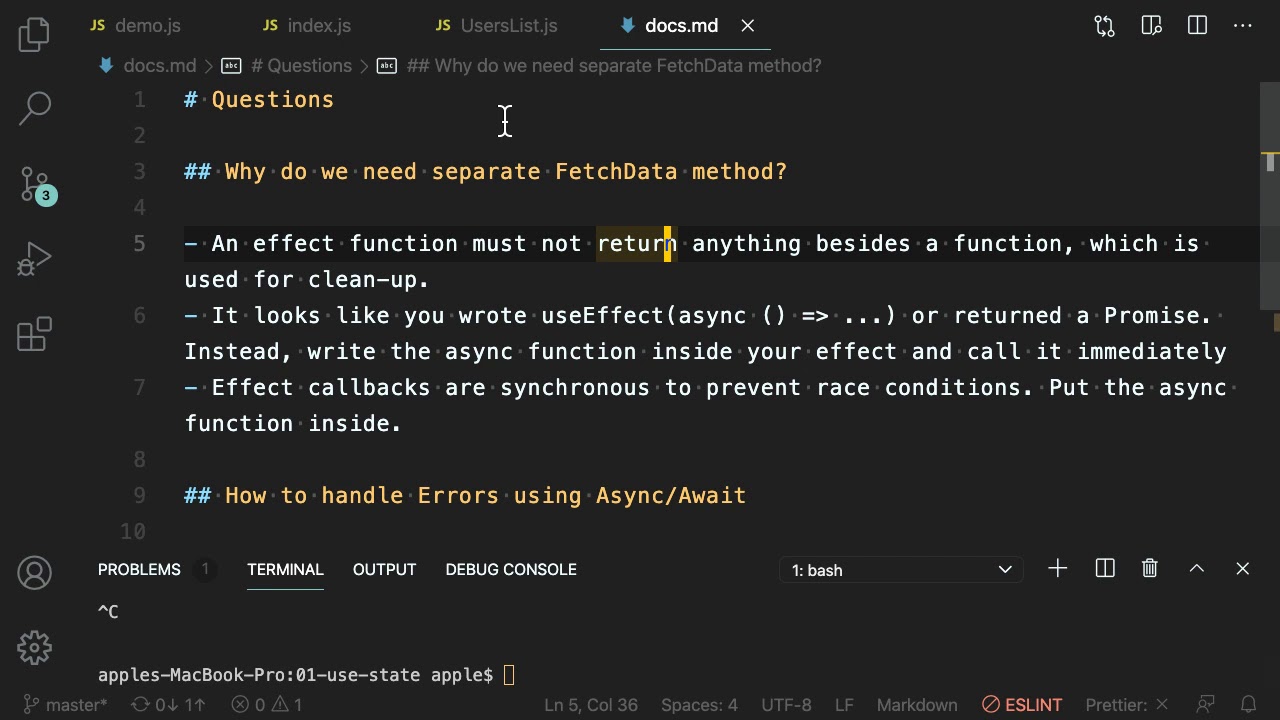
Task: Open the Run and Debug view
Action: [x=34, y=260]
